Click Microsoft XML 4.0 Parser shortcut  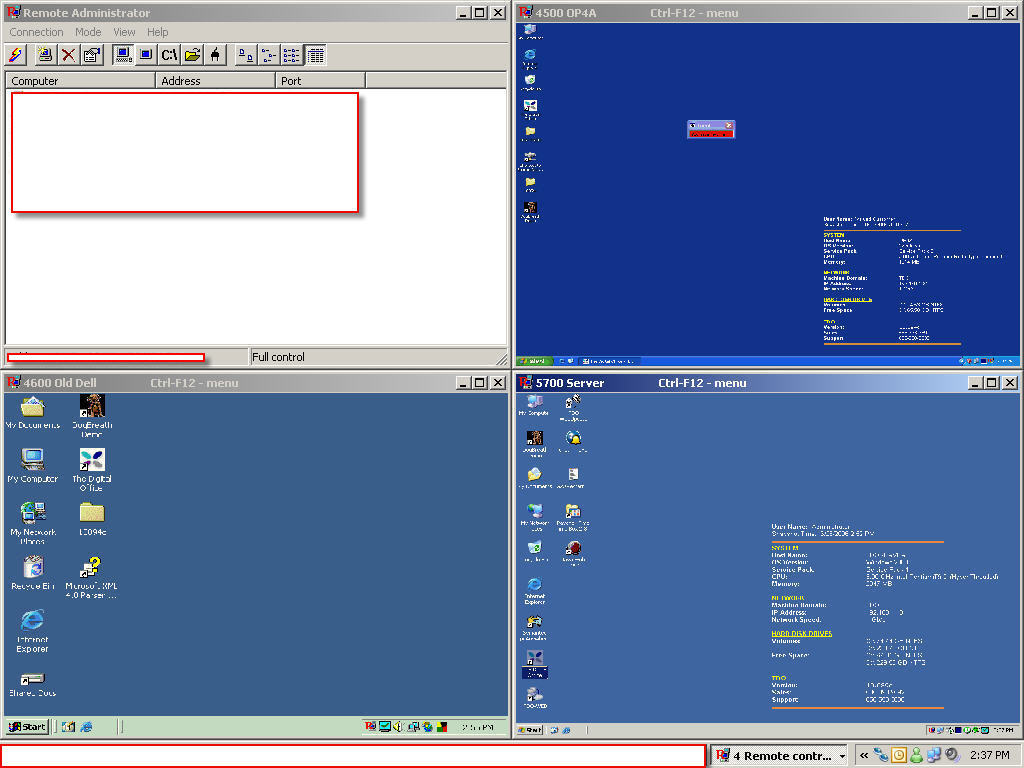[91, 577]
